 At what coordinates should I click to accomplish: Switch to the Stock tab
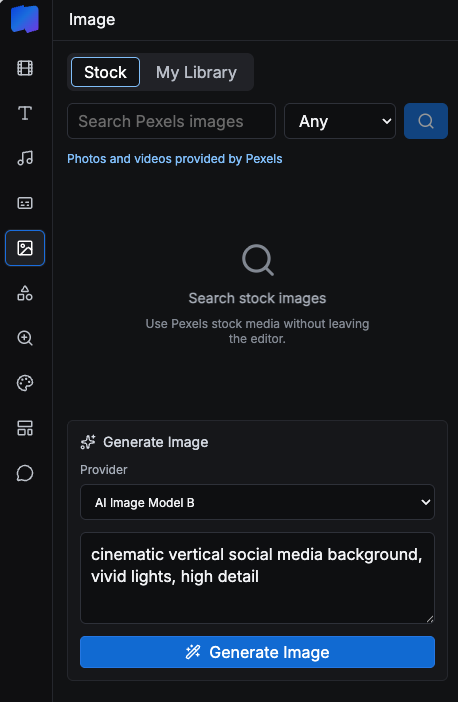click(x=106, y=72)
